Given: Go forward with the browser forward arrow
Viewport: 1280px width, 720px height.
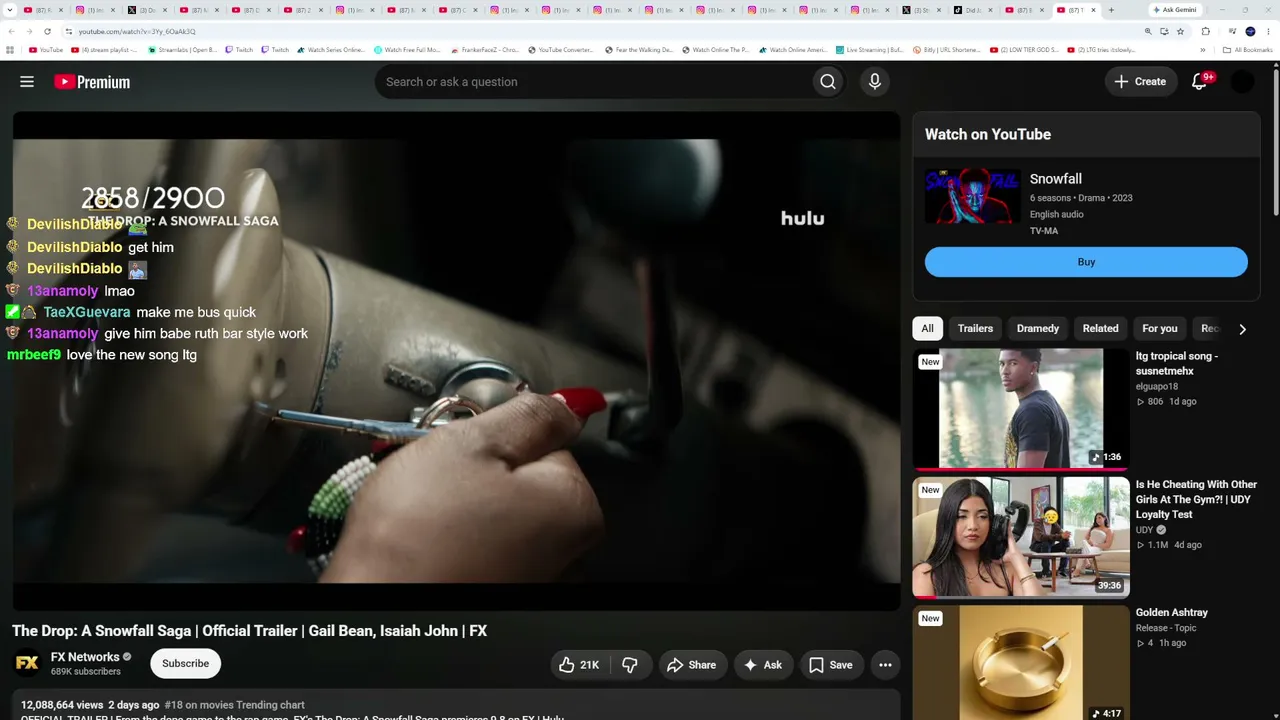Looking at the screenshot, I should (30, 31).
